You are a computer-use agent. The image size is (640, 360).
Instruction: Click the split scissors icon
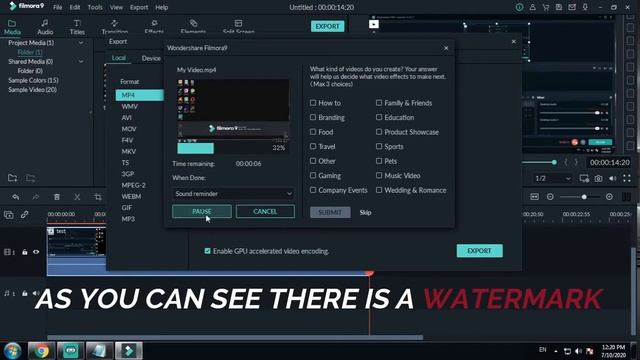[77, 197]
